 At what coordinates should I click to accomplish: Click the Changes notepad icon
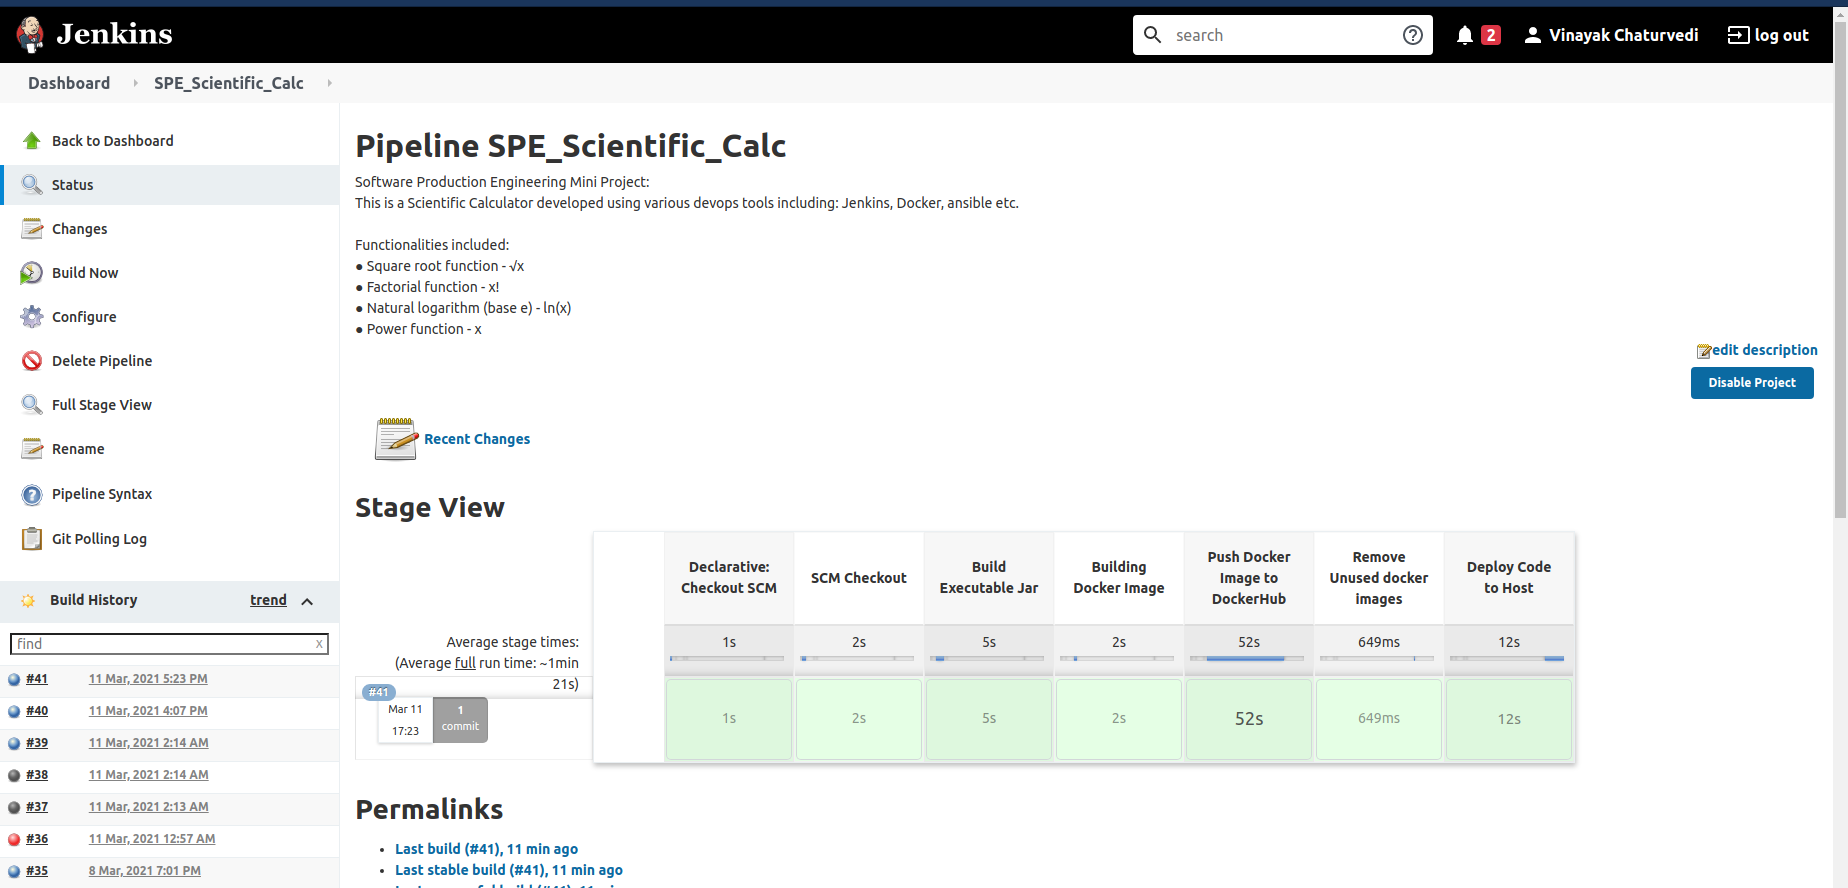[32, 229]
